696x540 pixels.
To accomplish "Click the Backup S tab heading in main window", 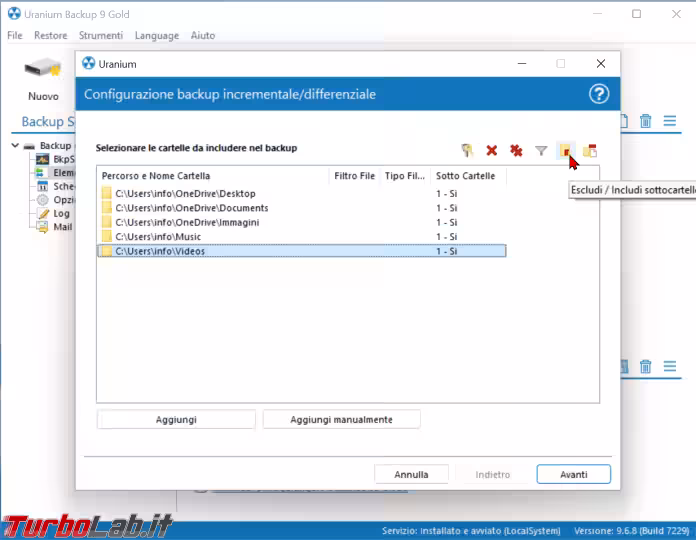I will [x=48, y=122].
